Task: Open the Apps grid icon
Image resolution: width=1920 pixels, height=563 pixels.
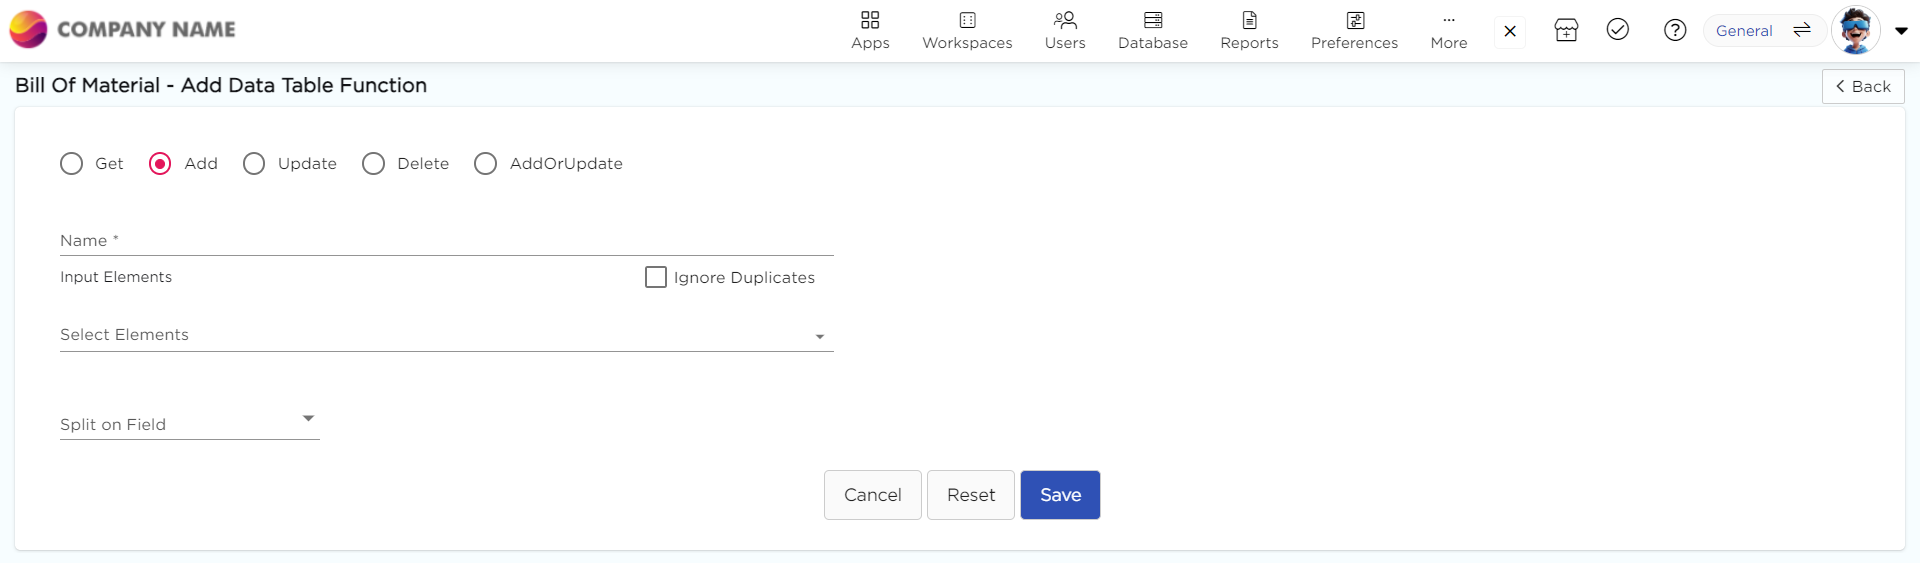Action: [x=870, y=21]
